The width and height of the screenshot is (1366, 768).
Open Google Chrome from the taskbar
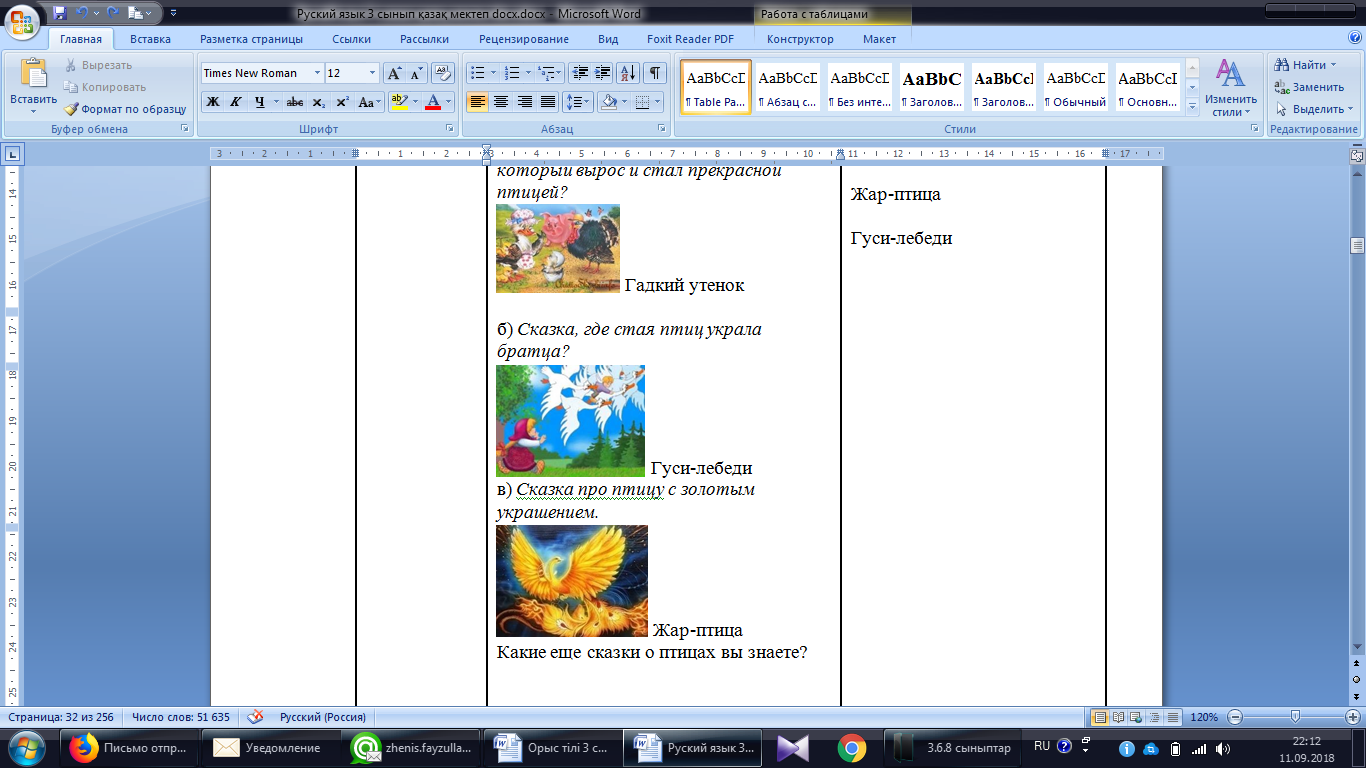coord(852,748)
